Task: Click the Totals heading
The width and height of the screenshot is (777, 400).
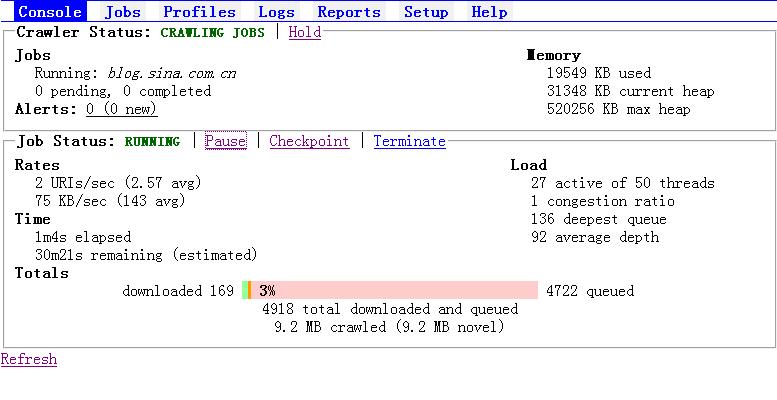Action: 42,273
